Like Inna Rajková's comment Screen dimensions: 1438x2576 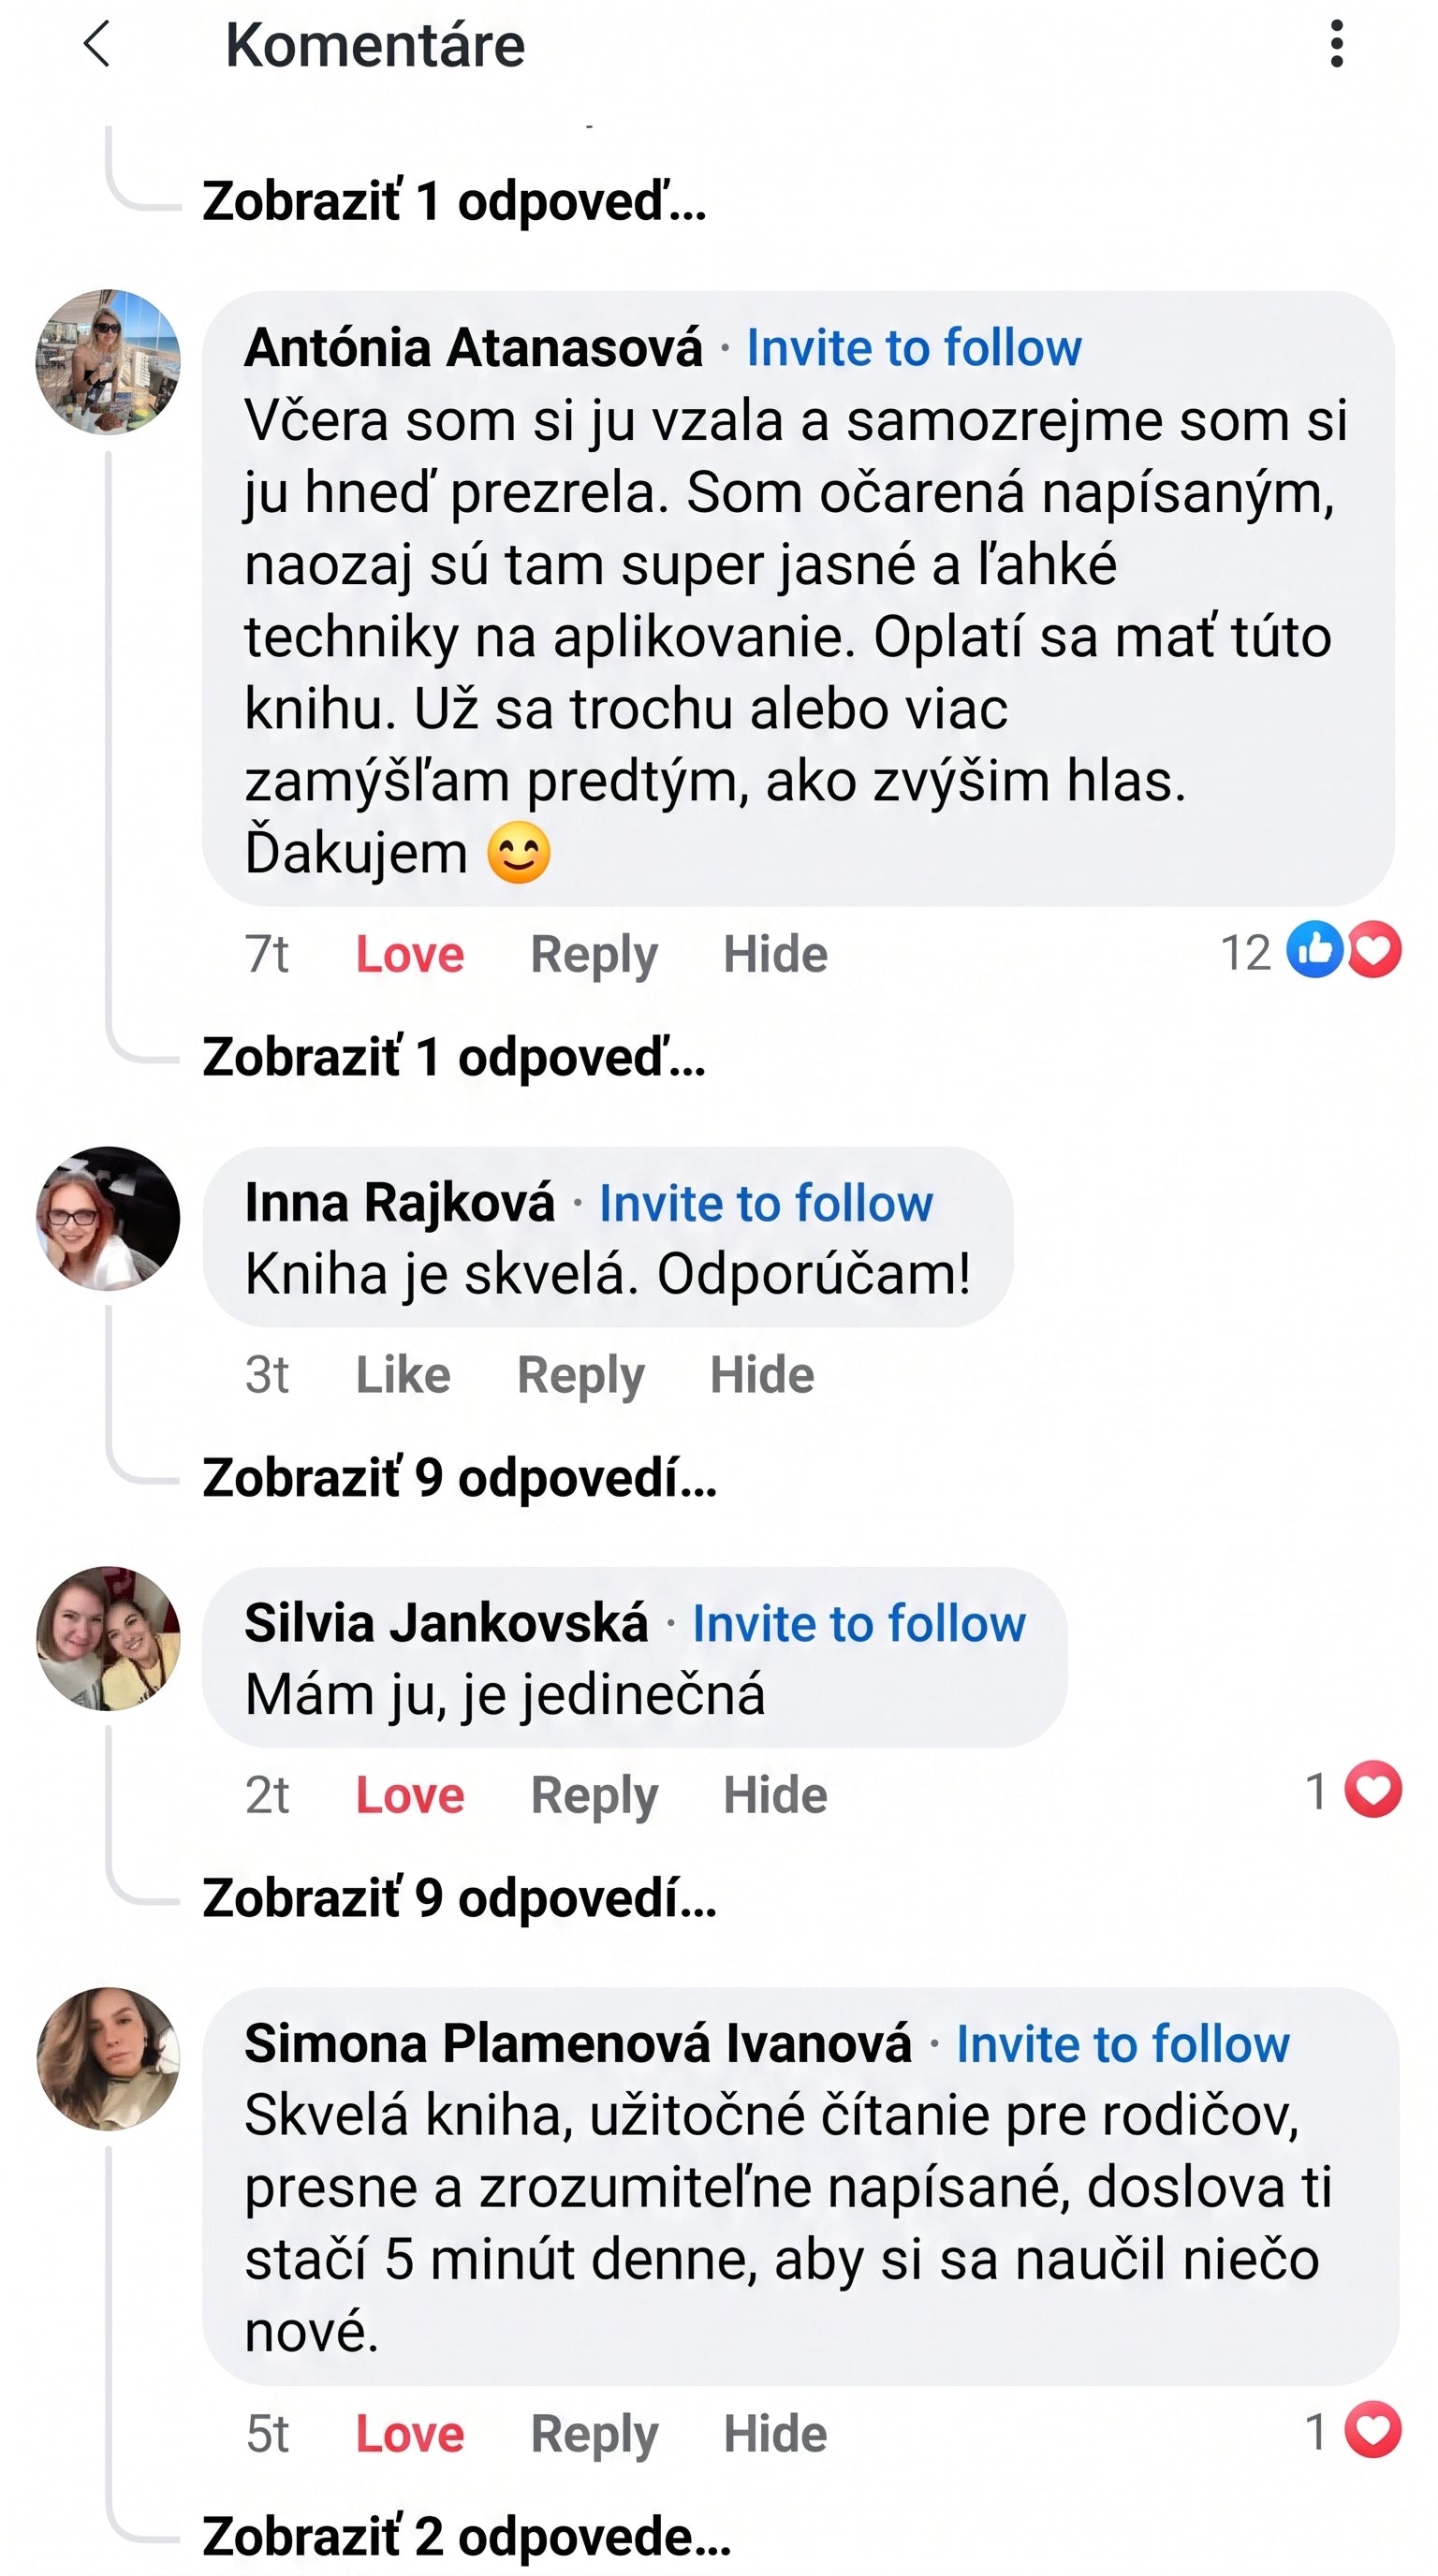coord(403,1375)
